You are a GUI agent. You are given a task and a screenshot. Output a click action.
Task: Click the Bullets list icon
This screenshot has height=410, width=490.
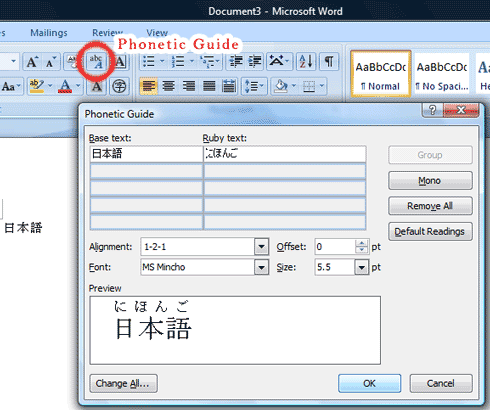[149, 62]
